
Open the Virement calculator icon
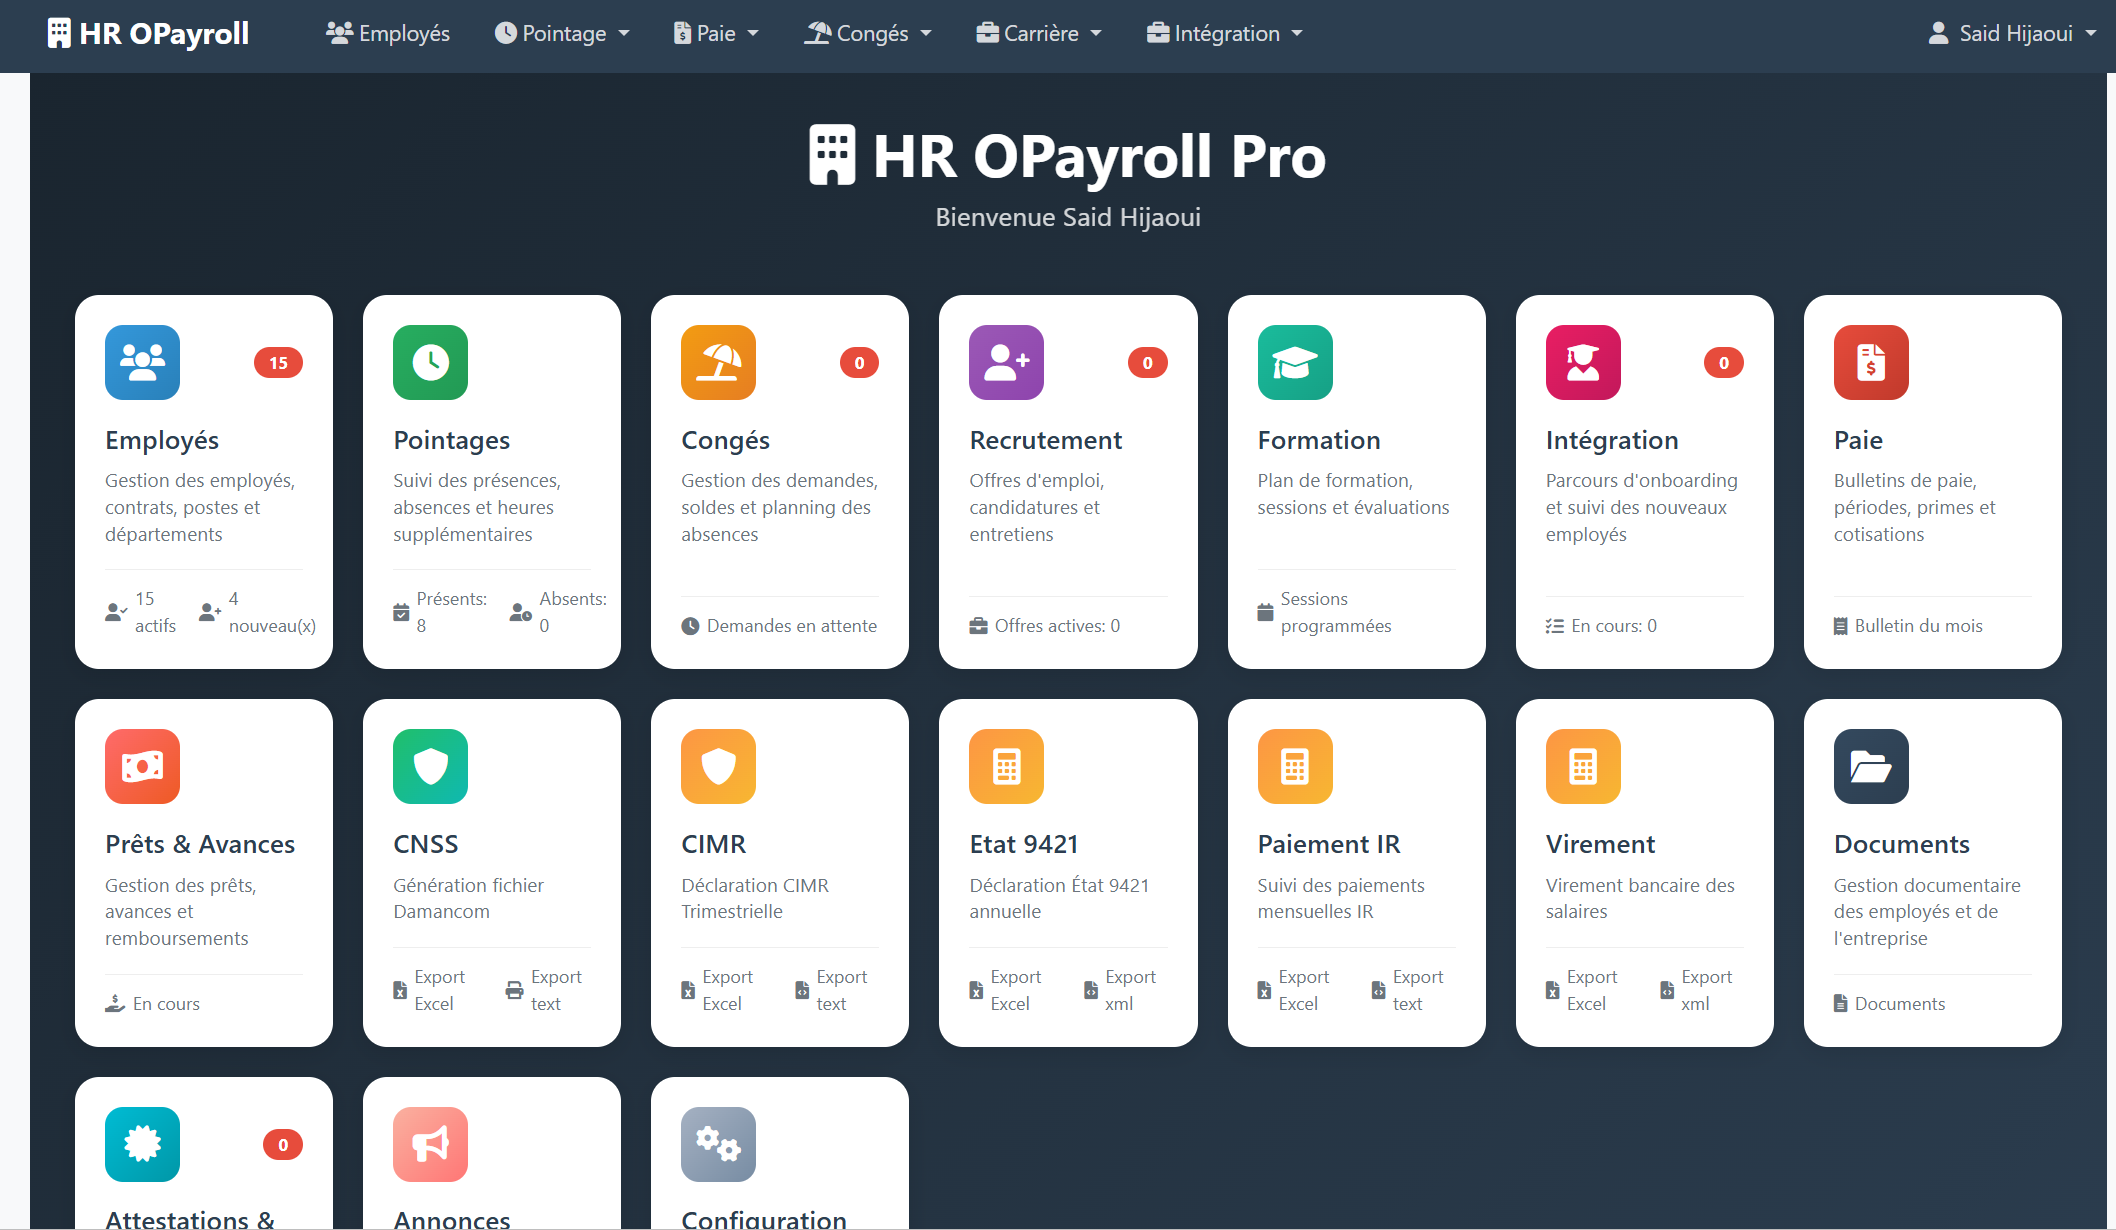1583,766
